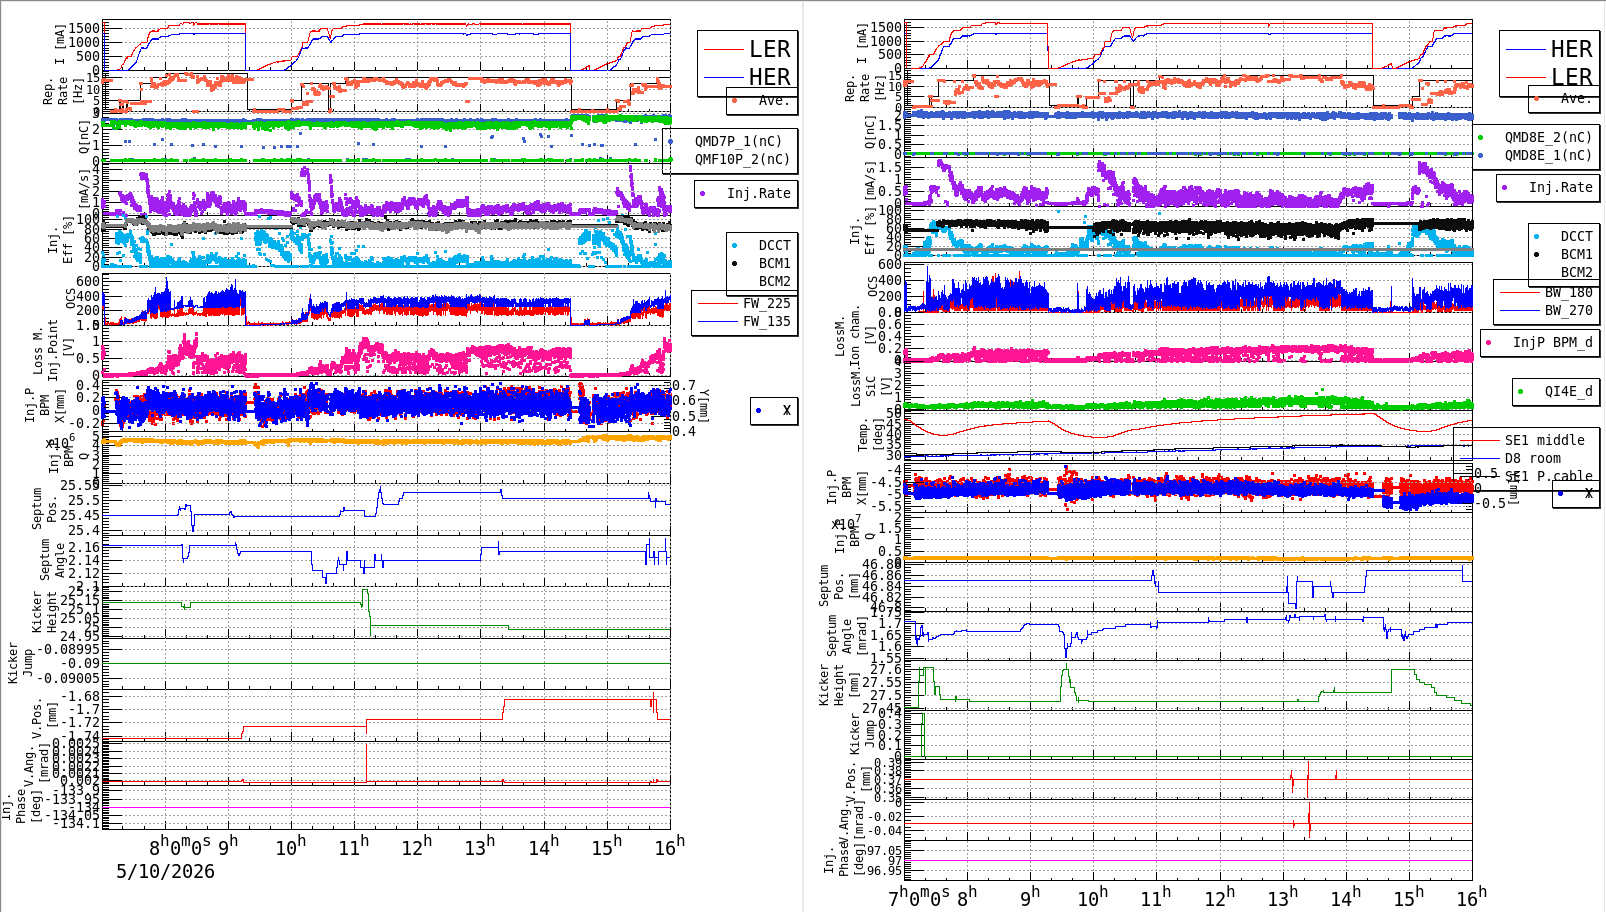The height and width of the screenshot is (912, 1606).
Task: Click the Ave. legend label in left panel
Action: (x=773, y=101)
